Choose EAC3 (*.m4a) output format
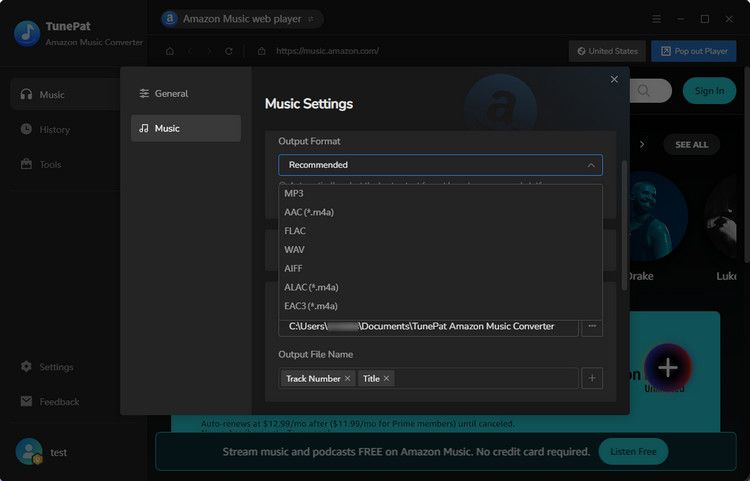750x481 pixels. tap(440, 306)
